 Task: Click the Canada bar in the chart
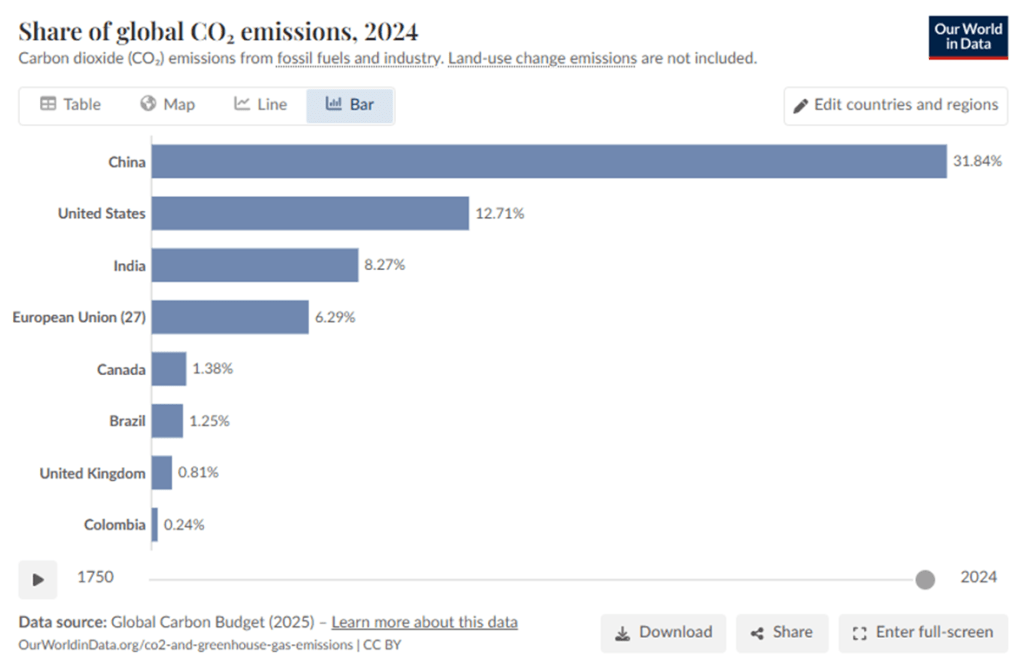(169, 369)
